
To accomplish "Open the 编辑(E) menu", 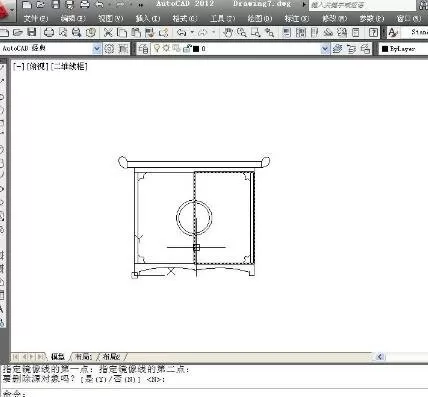I will (x=73, y=18).
